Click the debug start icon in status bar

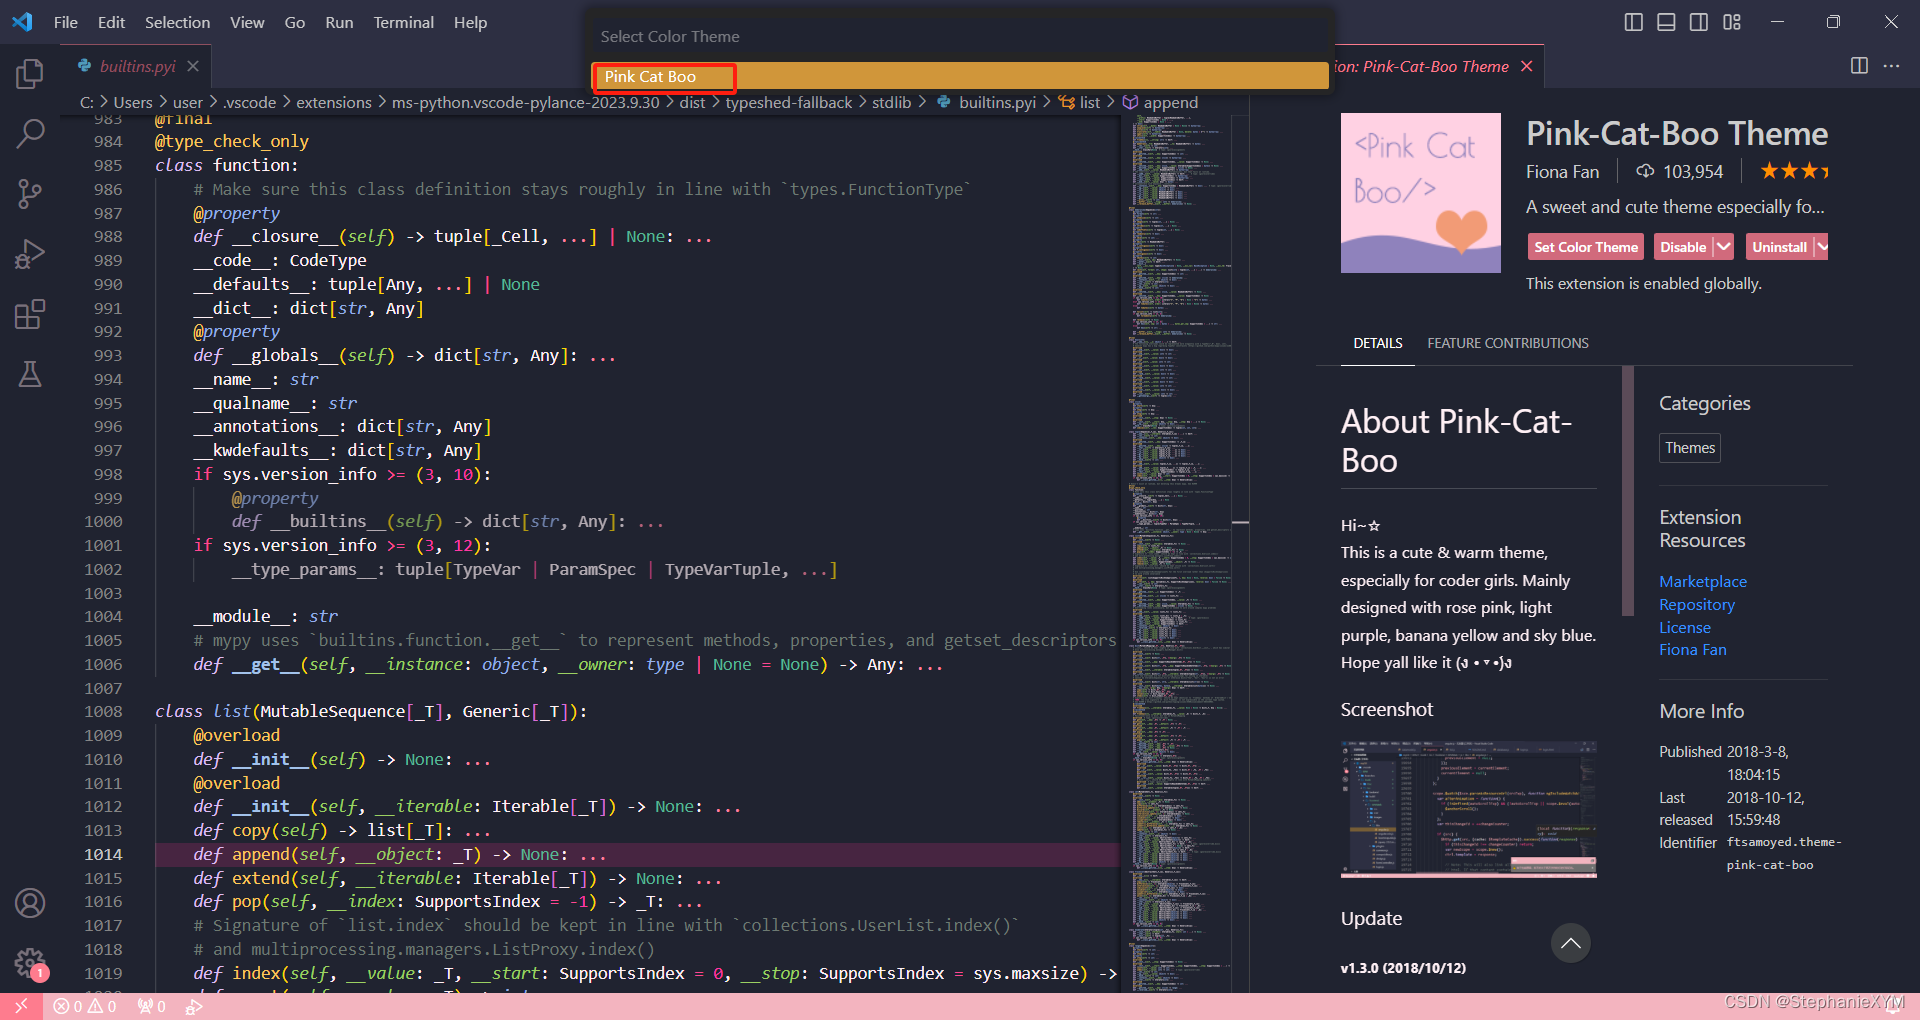194,1006
